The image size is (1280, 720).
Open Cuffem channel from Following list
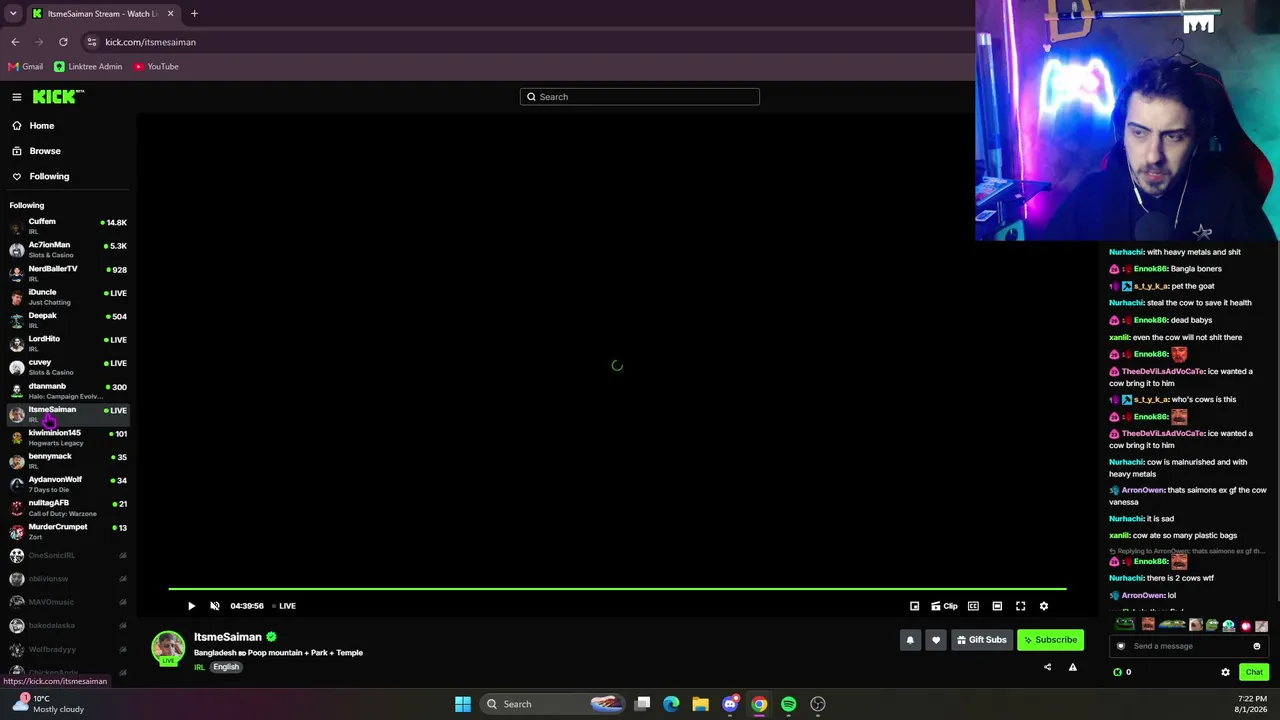click(68, 226)
